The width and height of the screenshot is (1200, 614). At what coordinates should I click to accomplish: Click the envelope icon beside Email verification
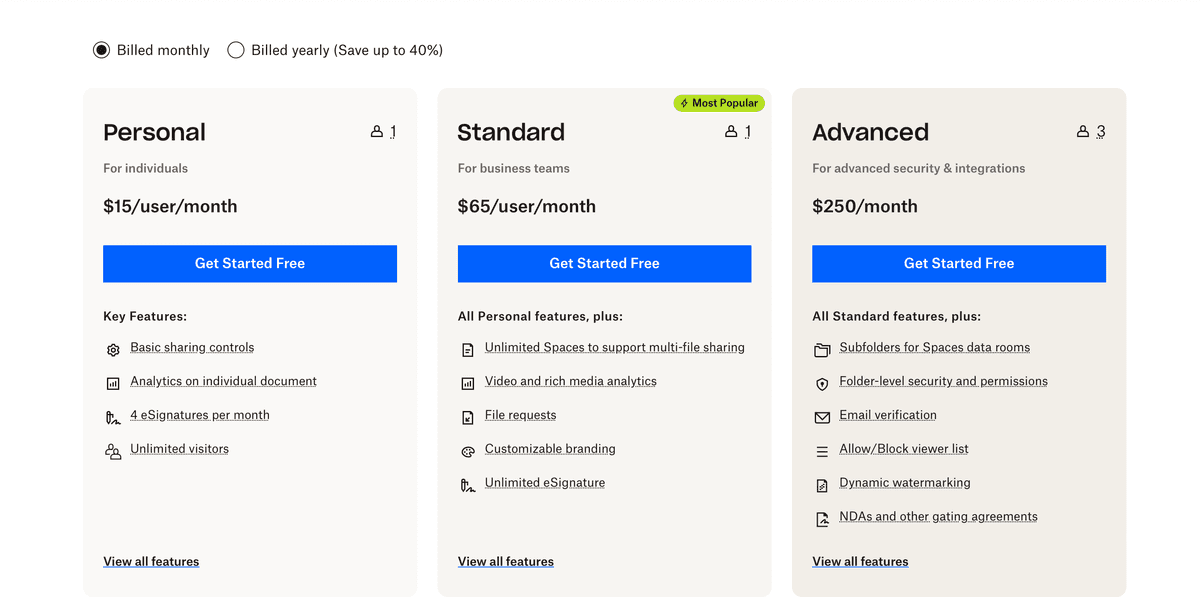[821, 418]
